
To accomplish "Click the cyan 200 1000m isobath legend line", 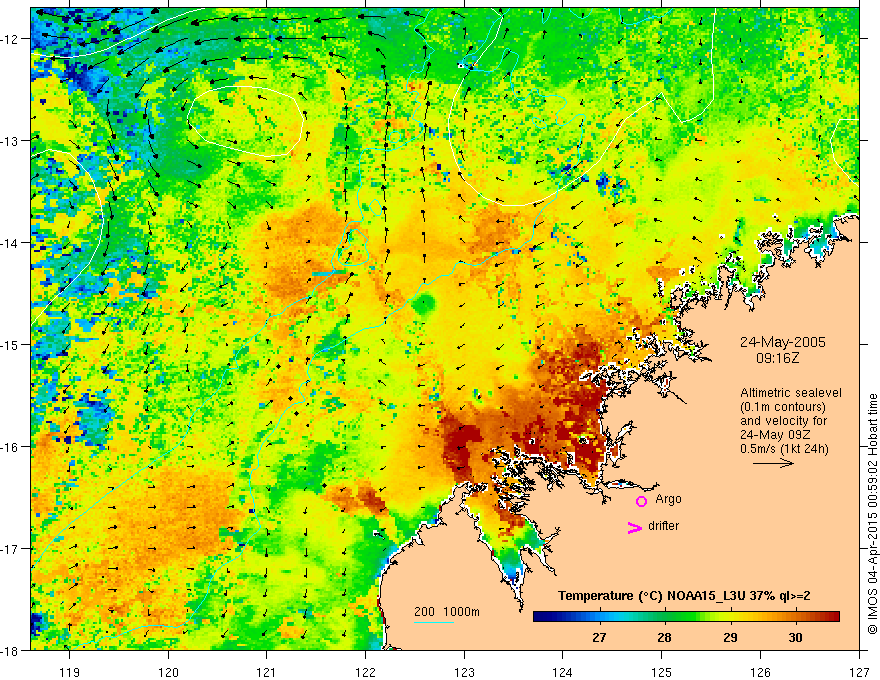I will (434, 622).
